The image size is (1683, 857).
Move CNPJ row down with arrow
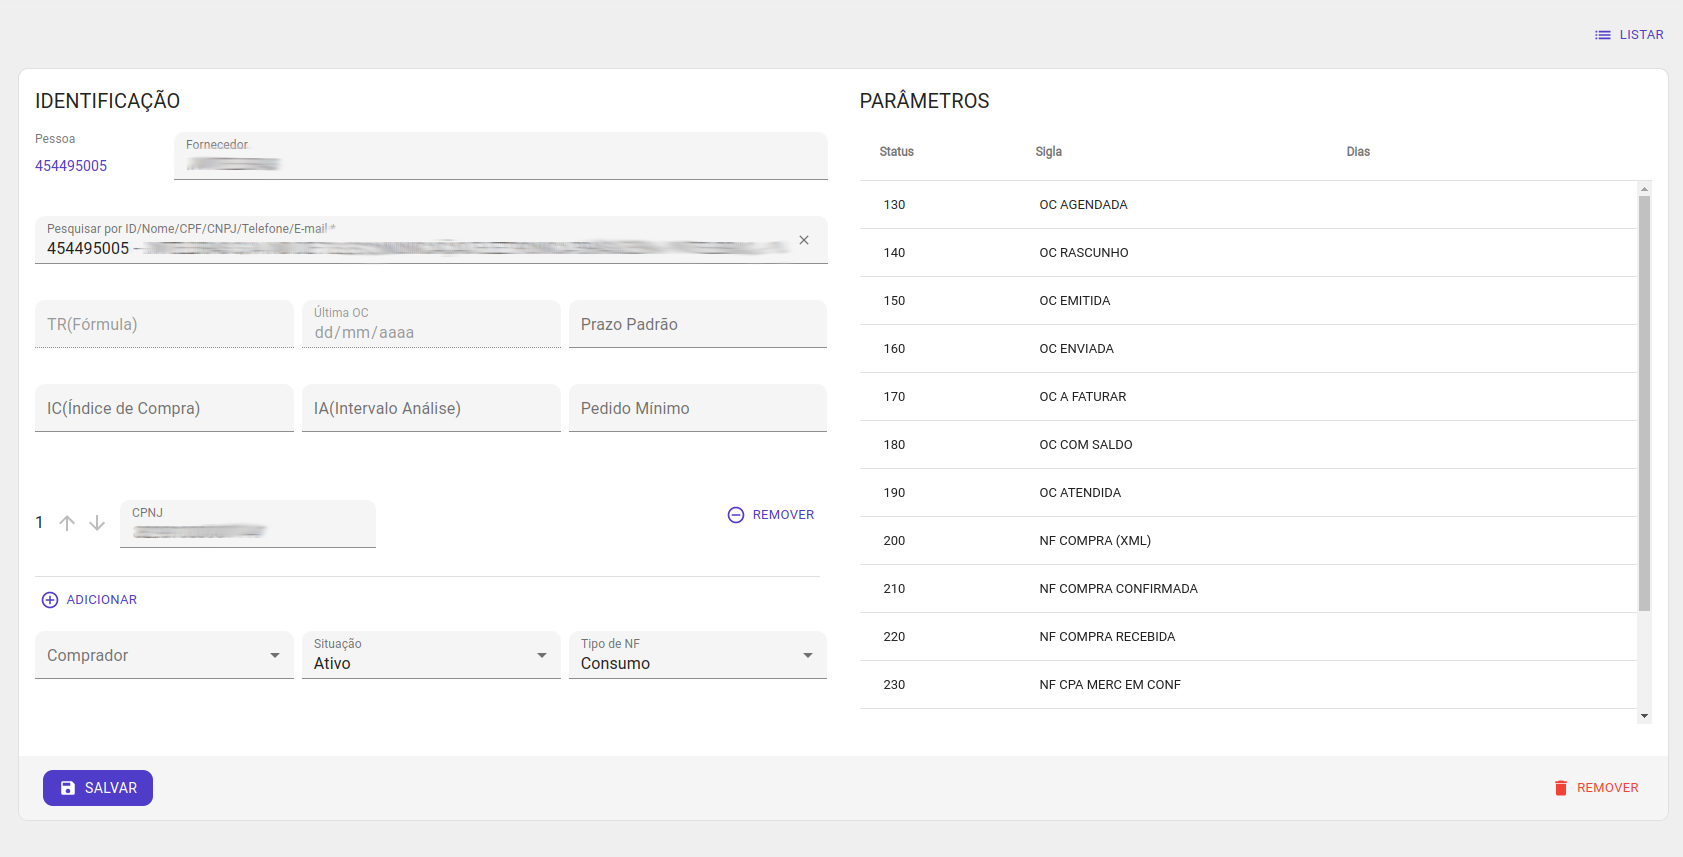pos(97,523)
